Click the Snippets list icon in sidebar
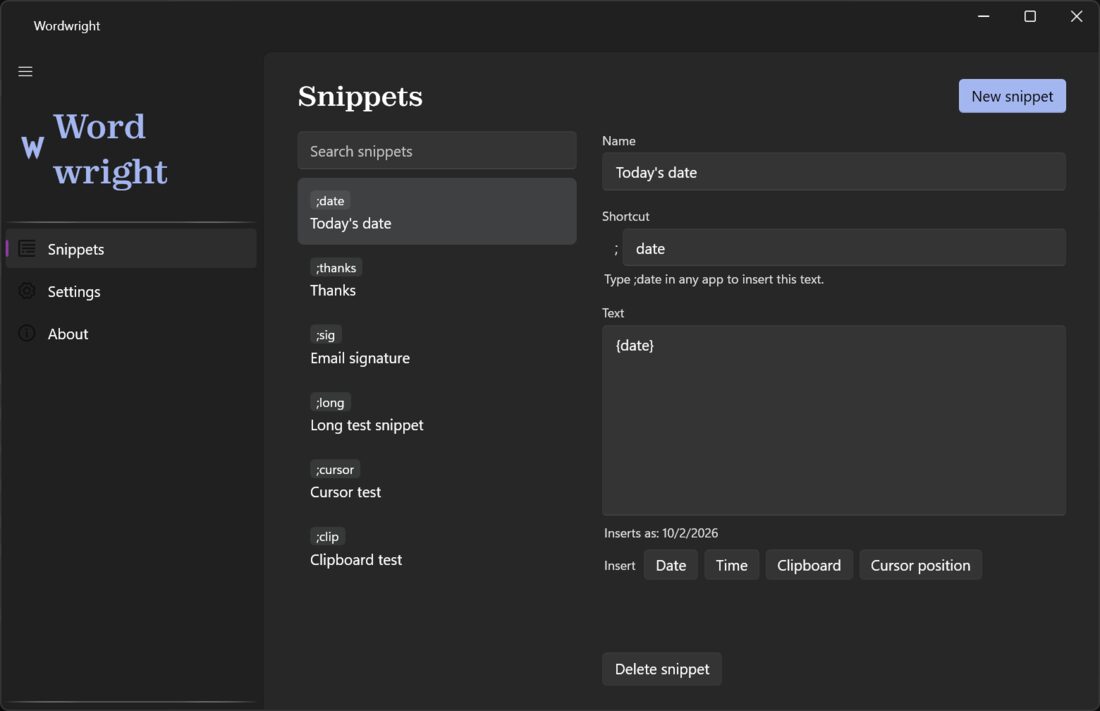 point(27,248)
